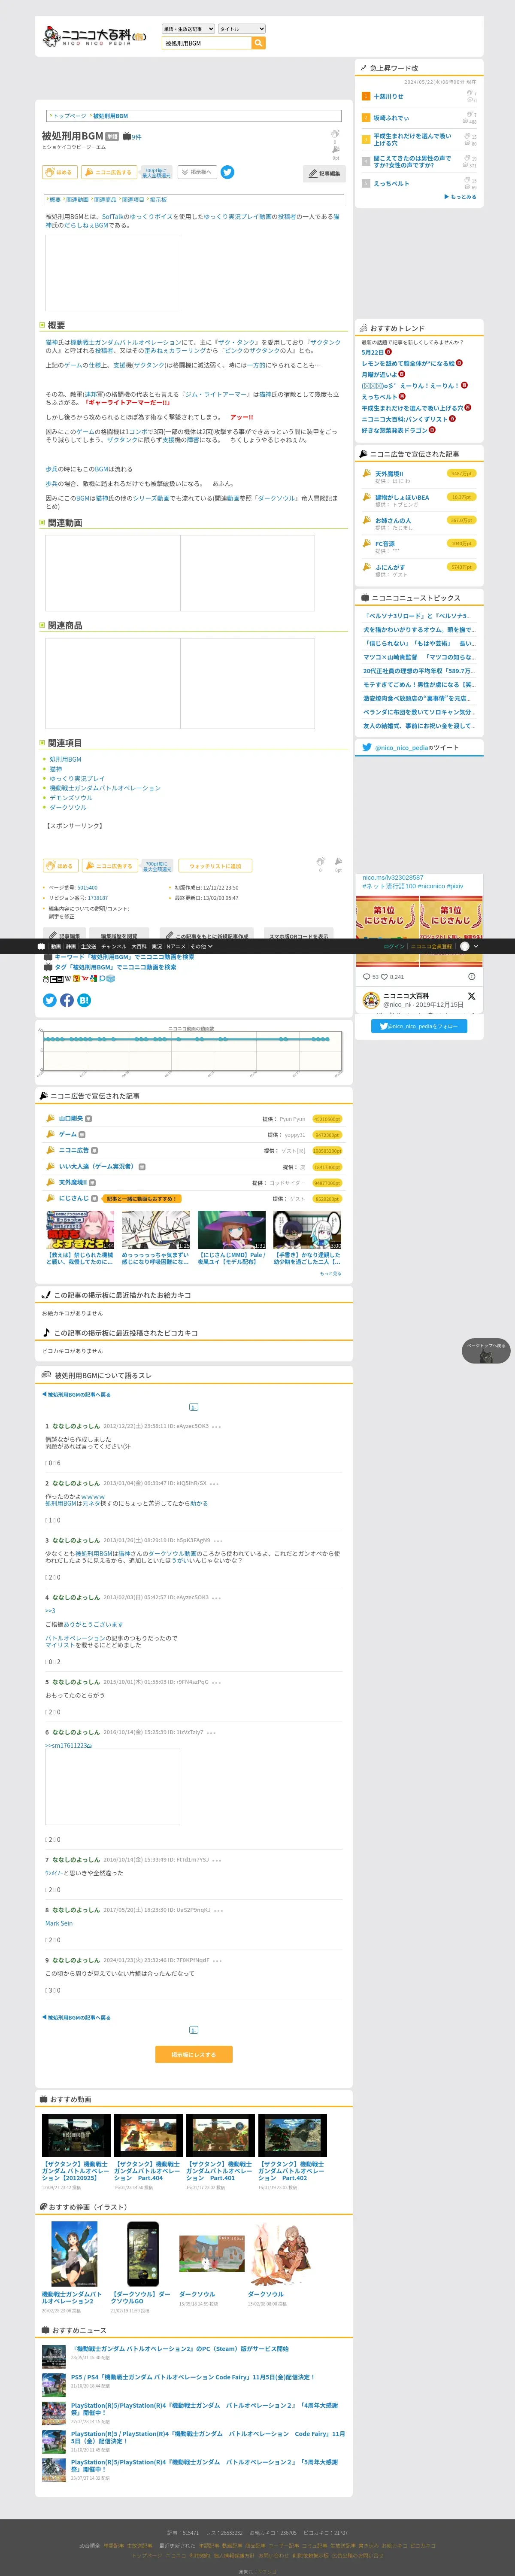Open the タイトル search-type dropdown

click(241, 29)
